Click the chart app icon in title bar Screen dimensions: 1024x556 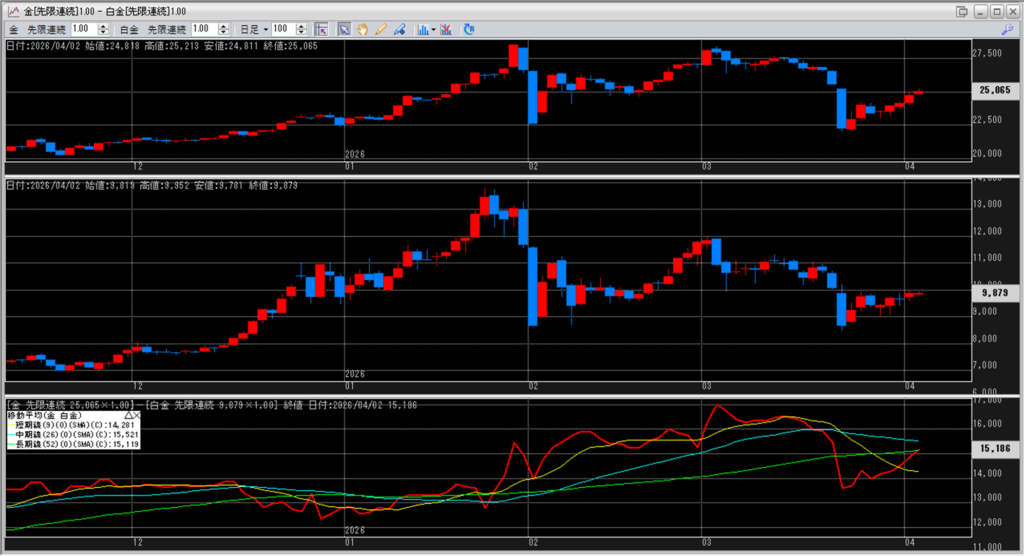coord(13,11)
